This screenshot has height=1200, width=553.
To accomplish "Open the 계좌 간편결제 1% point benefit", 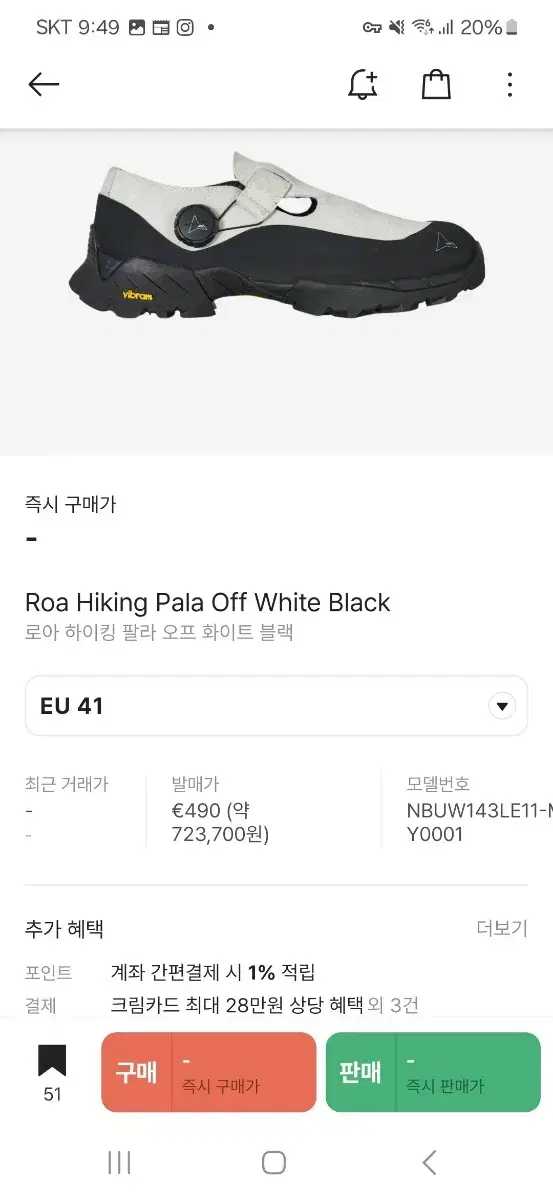I will 213,972.
